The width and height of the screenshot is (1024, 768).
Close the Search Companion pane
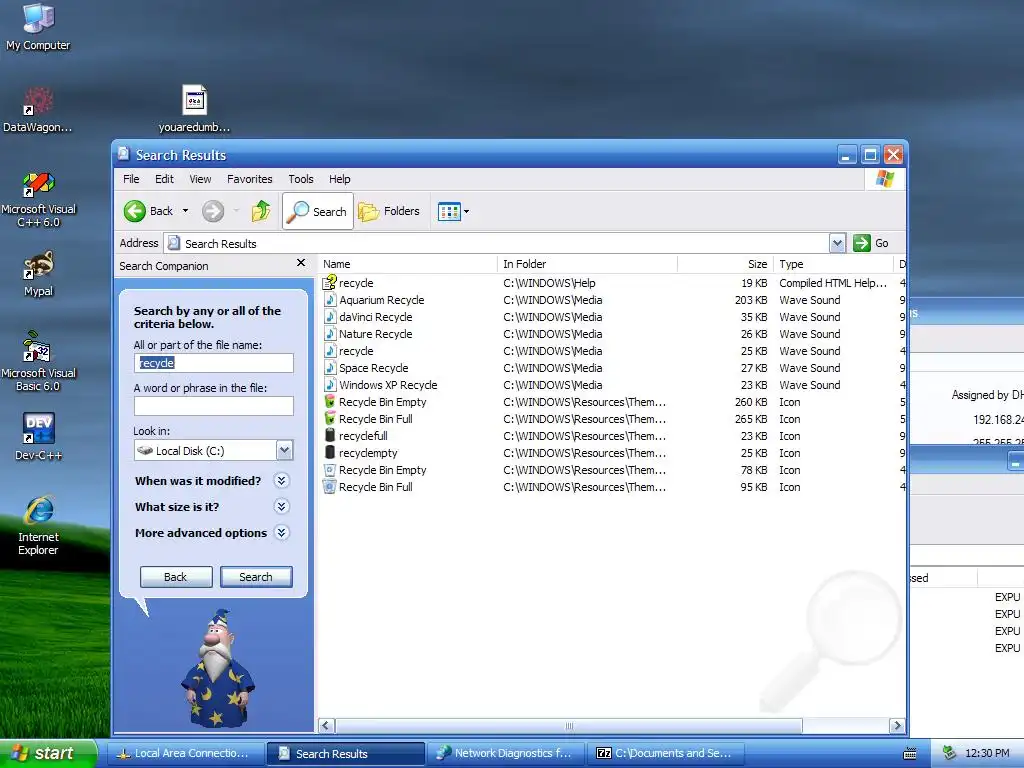pos(300,263)
